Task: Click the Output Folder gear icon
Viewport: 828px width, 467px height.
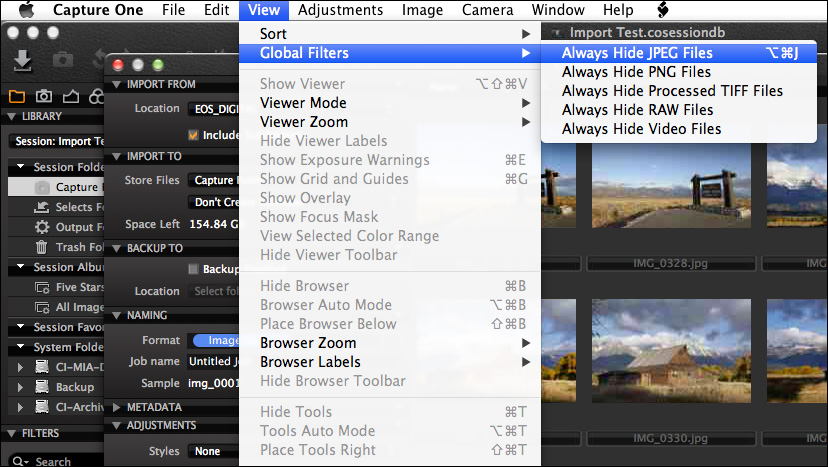Action: (42, 227)
